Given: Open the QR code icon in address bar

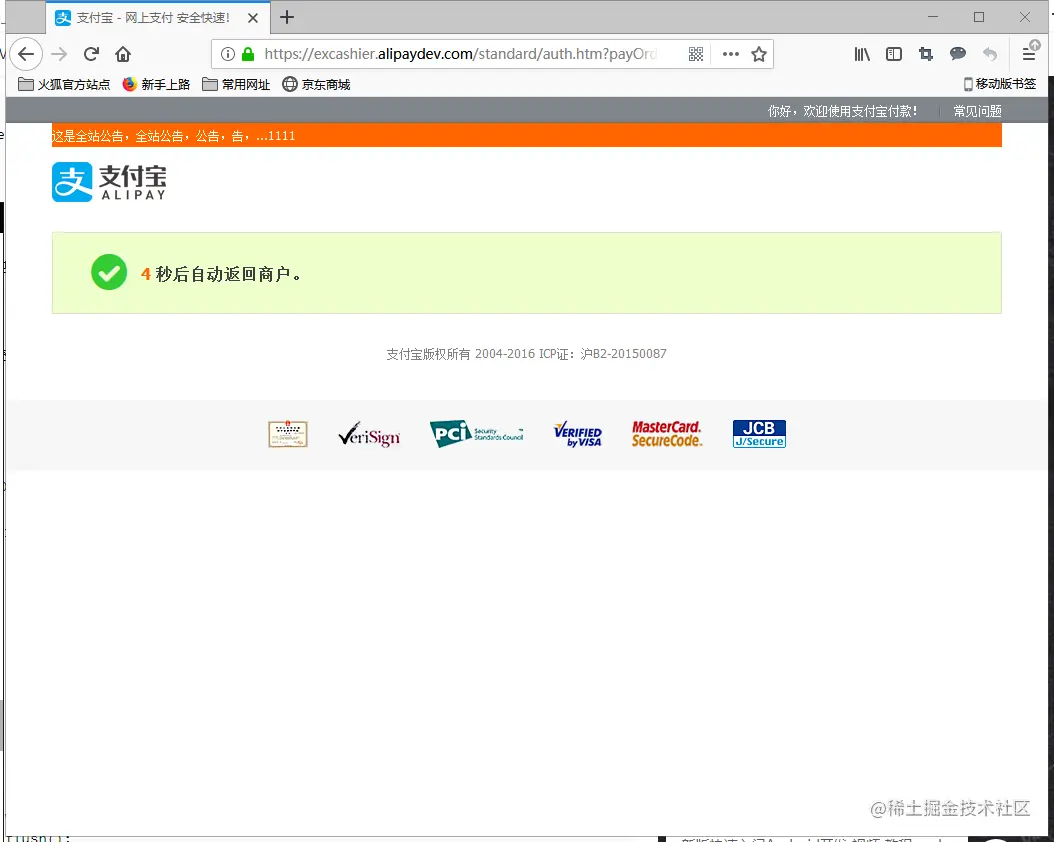Looking at the screenshot, I should click(696, 54).
